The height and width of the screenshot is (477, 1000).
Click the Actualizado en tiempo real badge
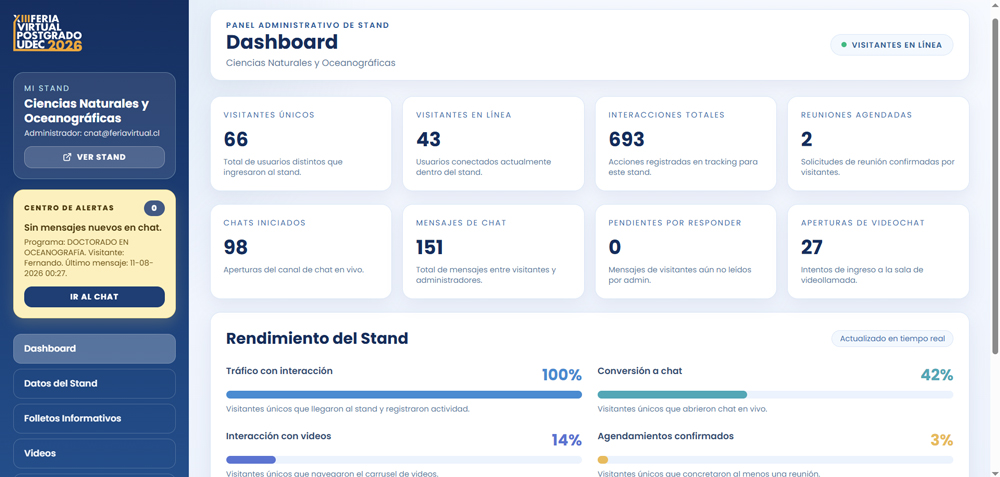(x=892, y=339)
